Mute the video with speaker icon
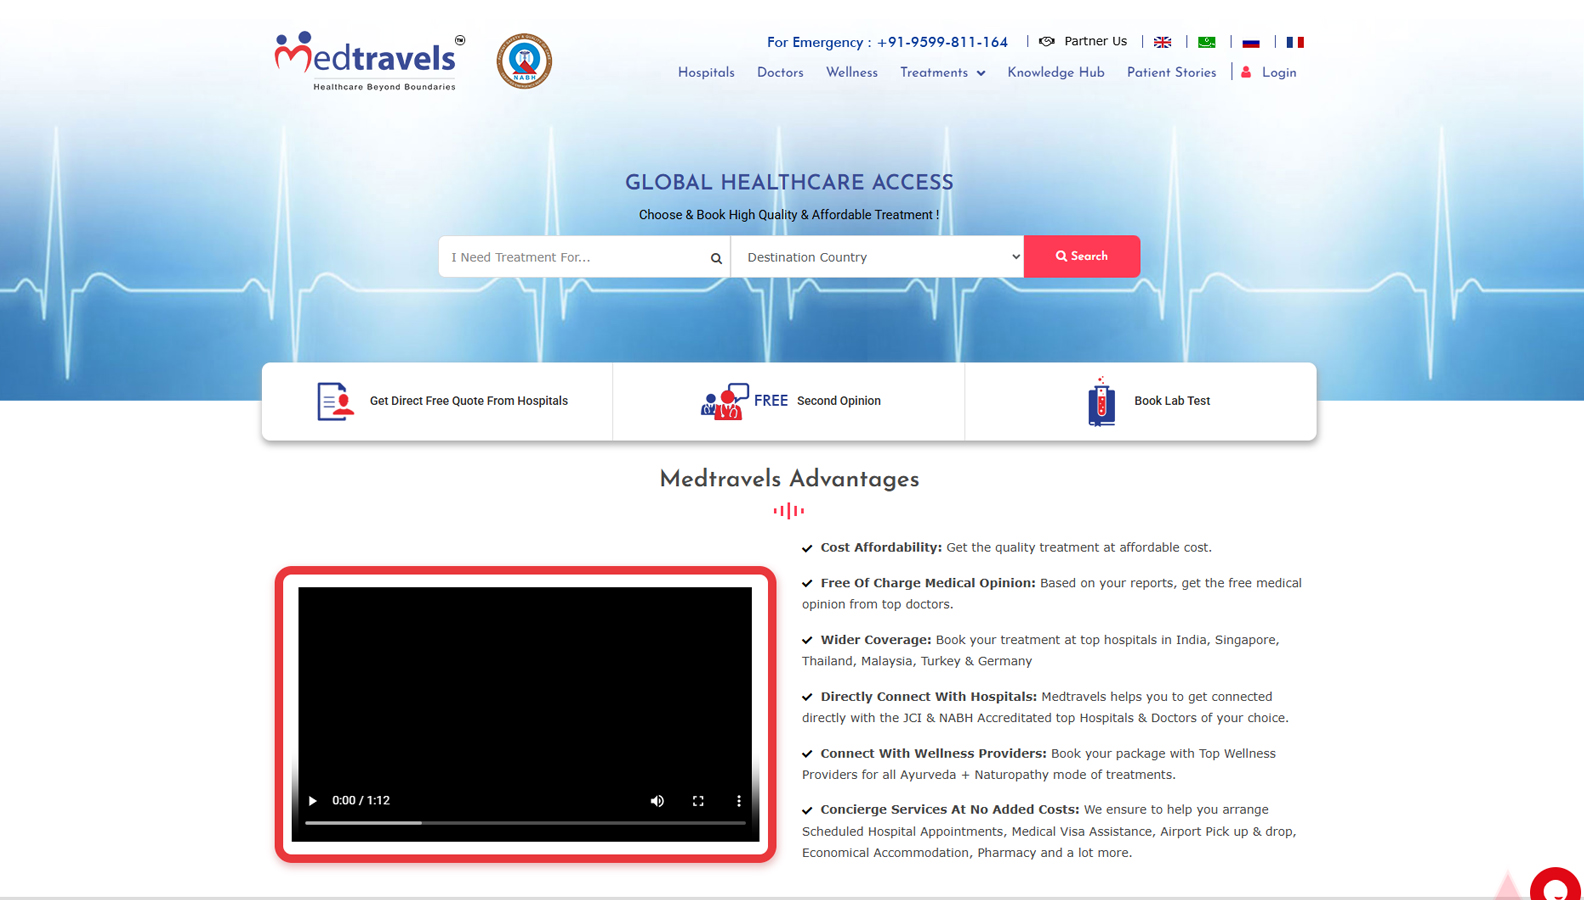The height and width of the screenshot is (900, 1584). (x=657, y=800)
